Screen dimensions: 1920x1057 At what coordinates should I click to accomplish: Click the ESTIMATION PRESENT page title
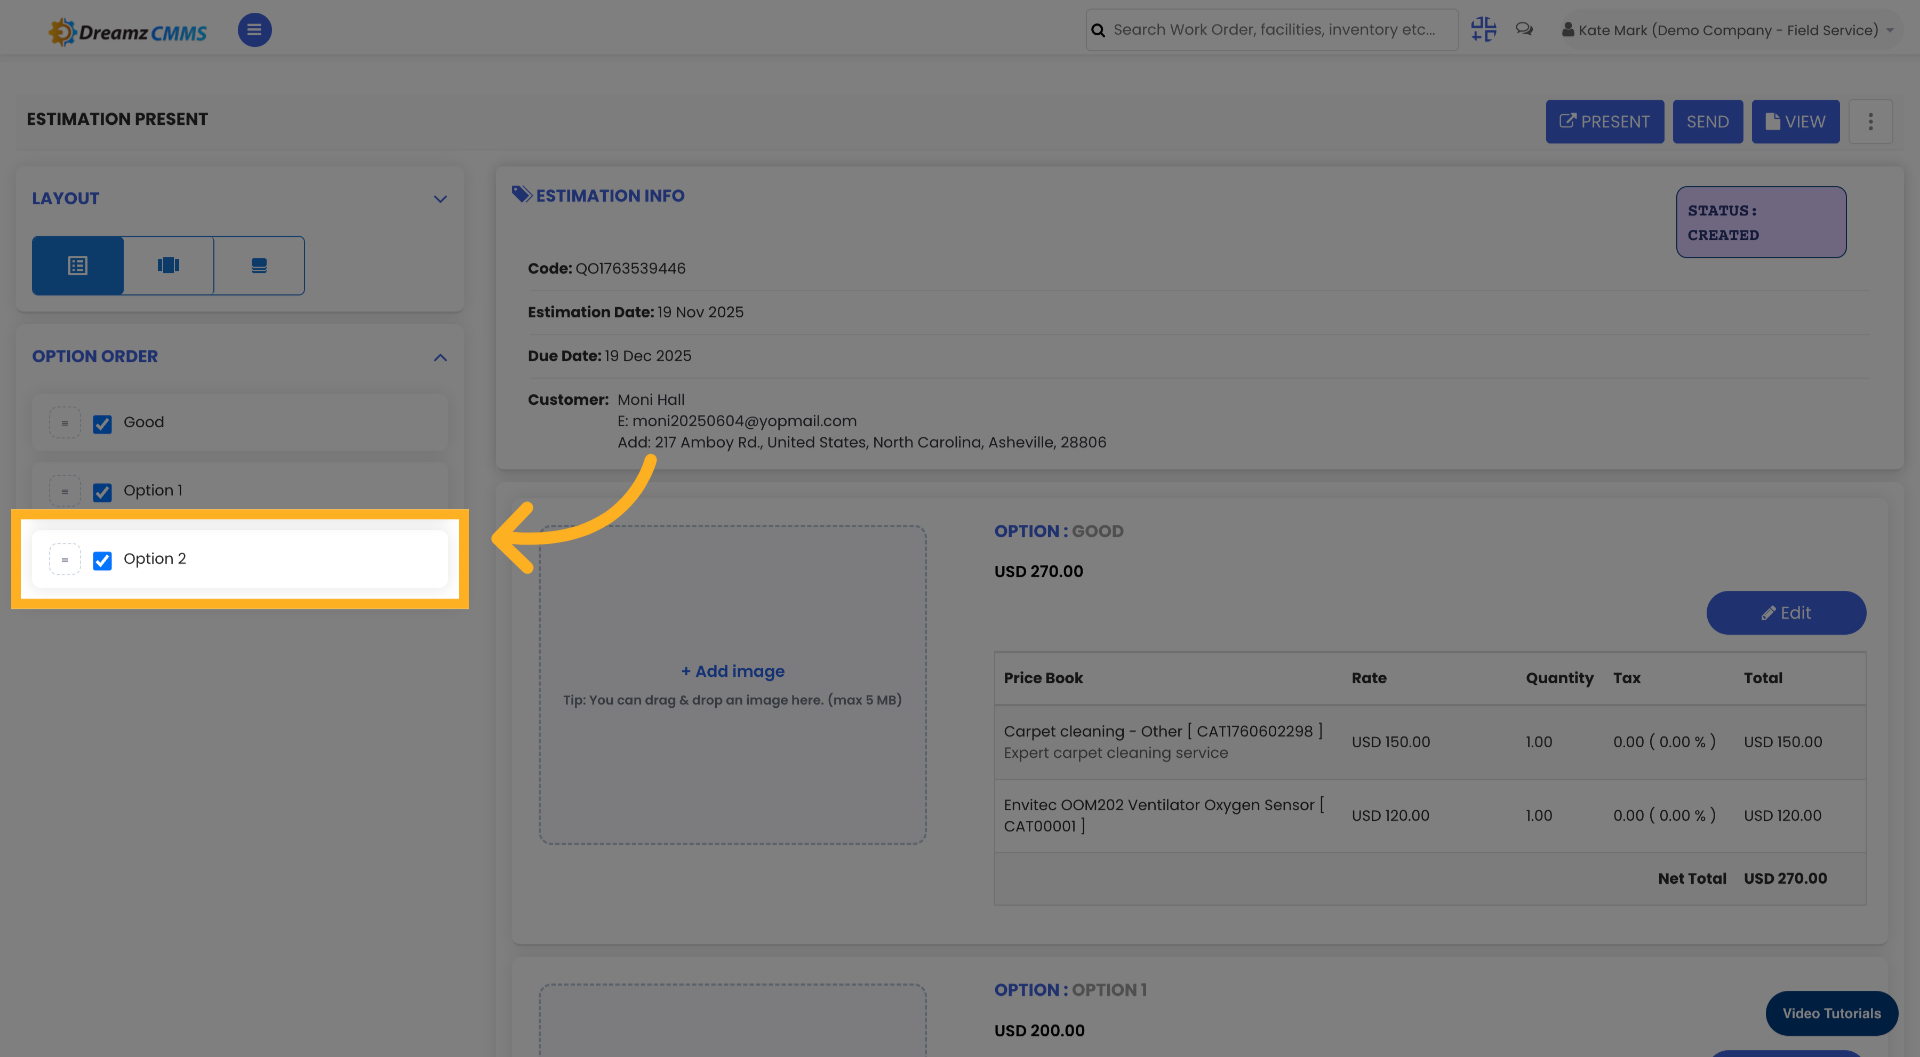pos(117,119)
